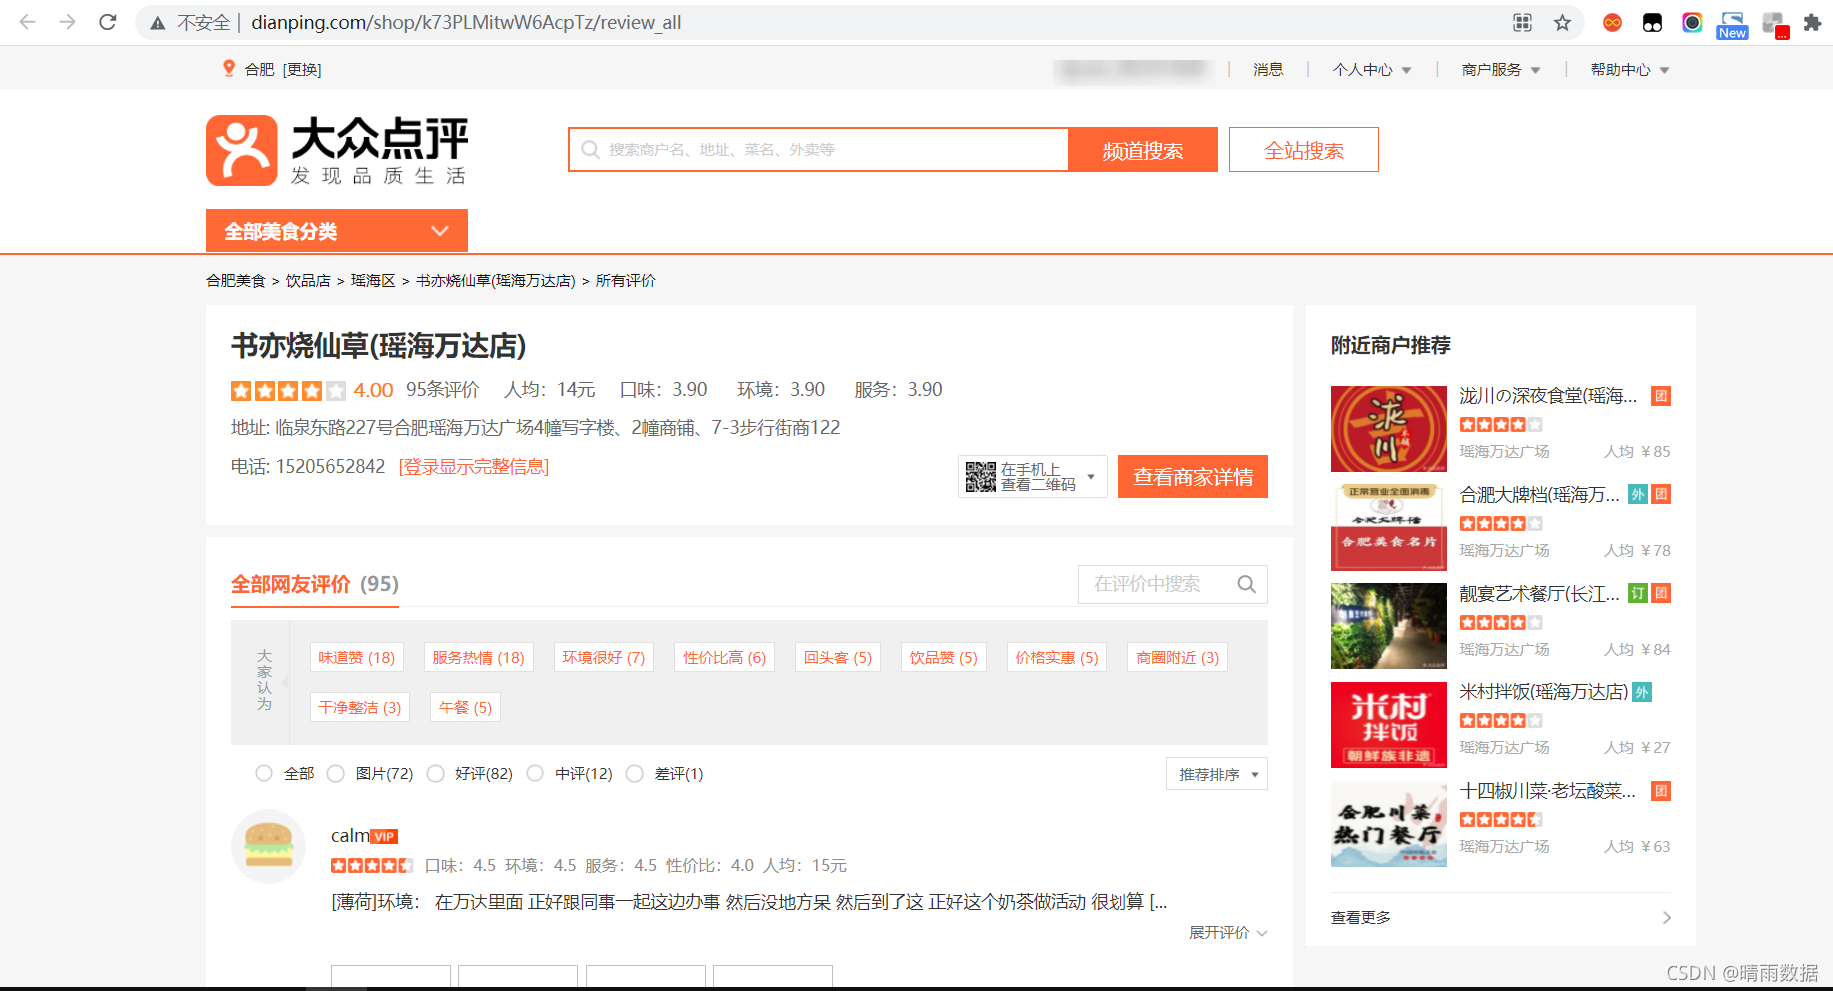Click the orange infinity extension icon
This screenshot has width=1833, height=991.
click(x=1612, y=22)
